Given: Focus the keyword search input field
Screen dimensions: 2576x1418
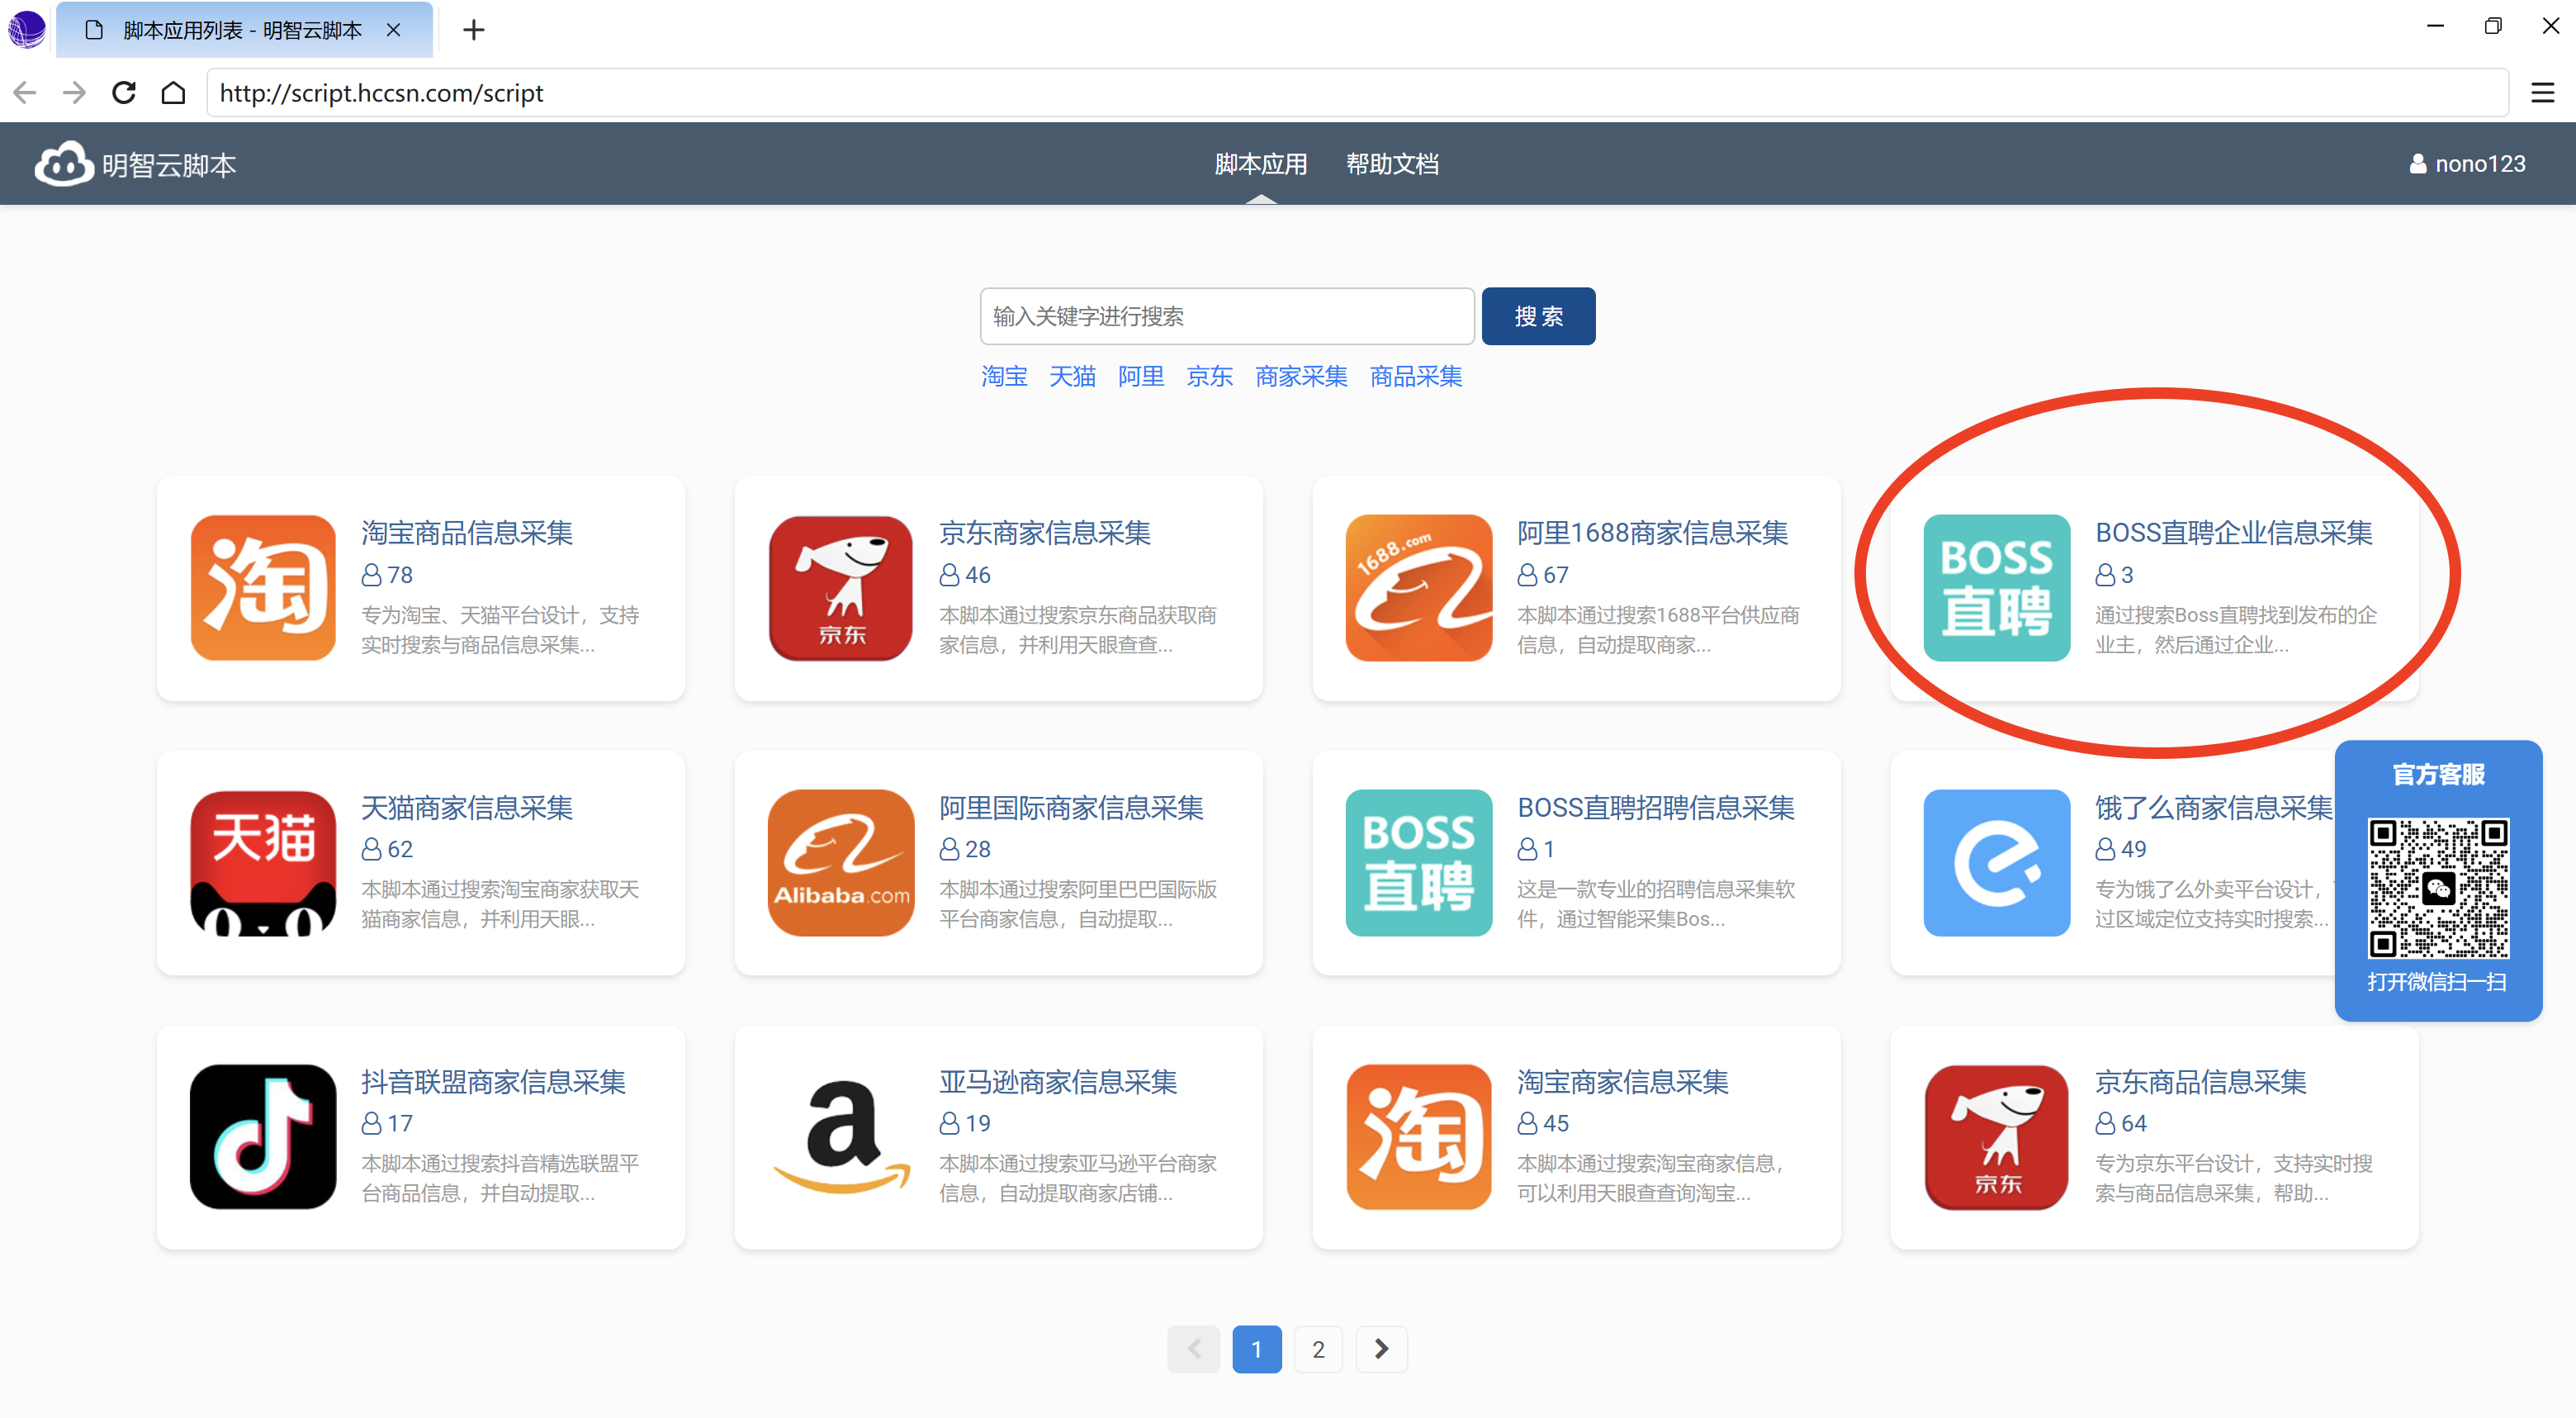Looking at the screenshot, I should [x=1227, y=316].
